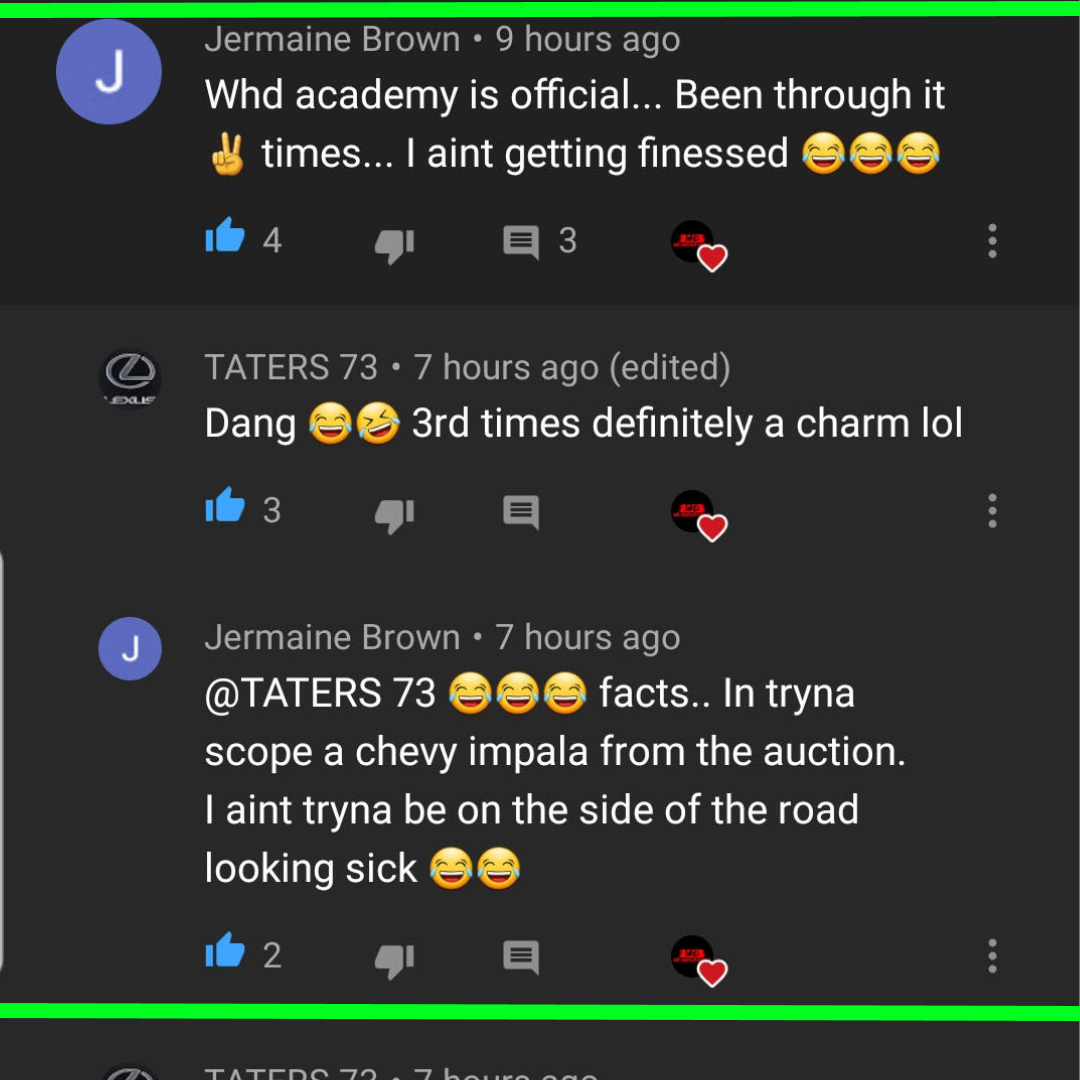This screenshot has height=1080, width=1080.
Task: Open Jermaine Brown's large profile avatar
Action: pos(109,72)
